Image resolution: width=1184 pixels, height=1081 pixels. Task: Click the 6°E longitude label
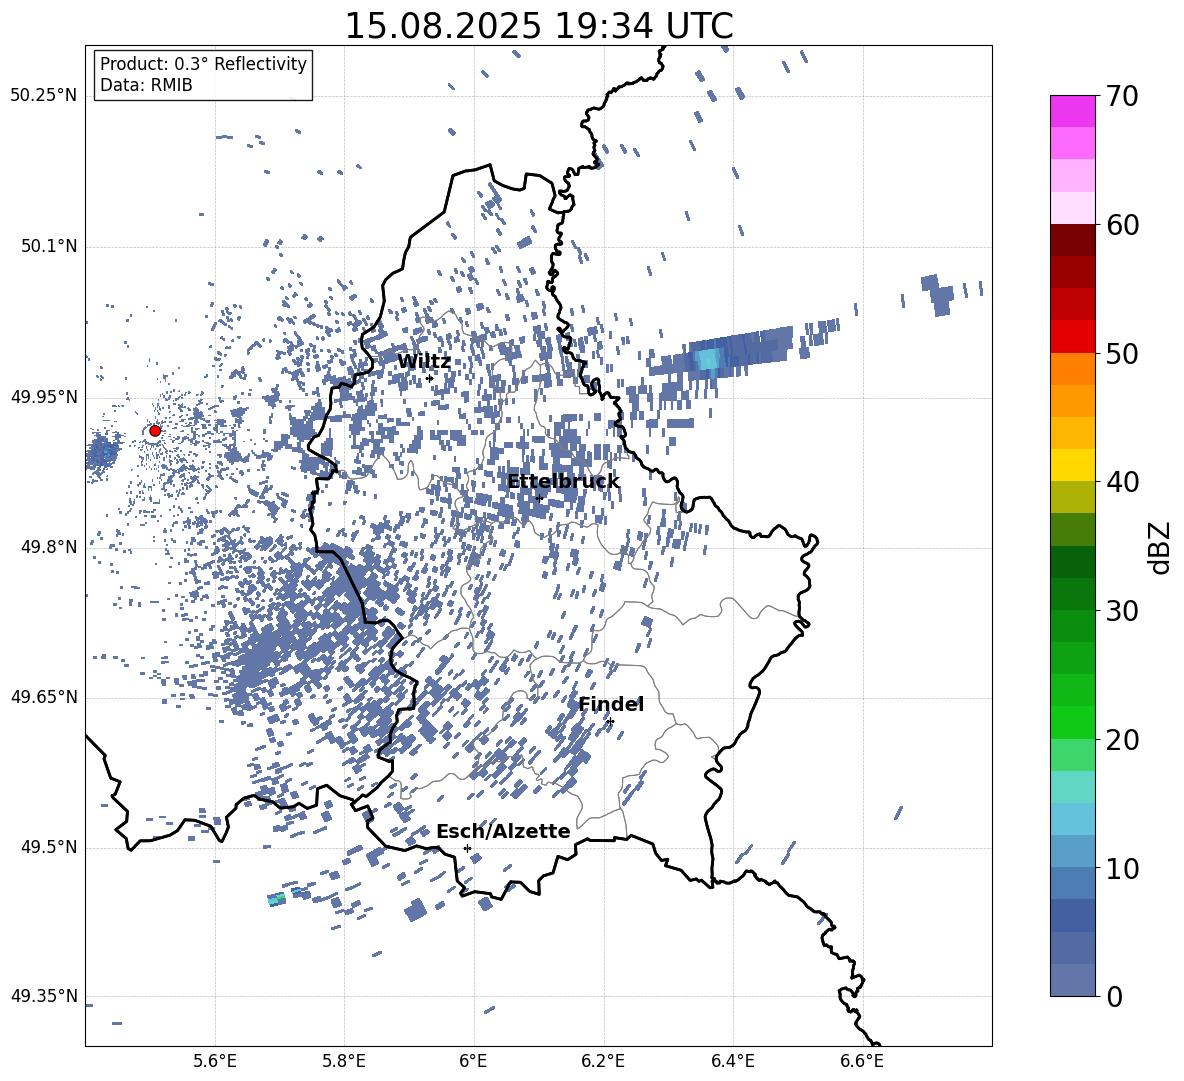tap(473, 1061)
